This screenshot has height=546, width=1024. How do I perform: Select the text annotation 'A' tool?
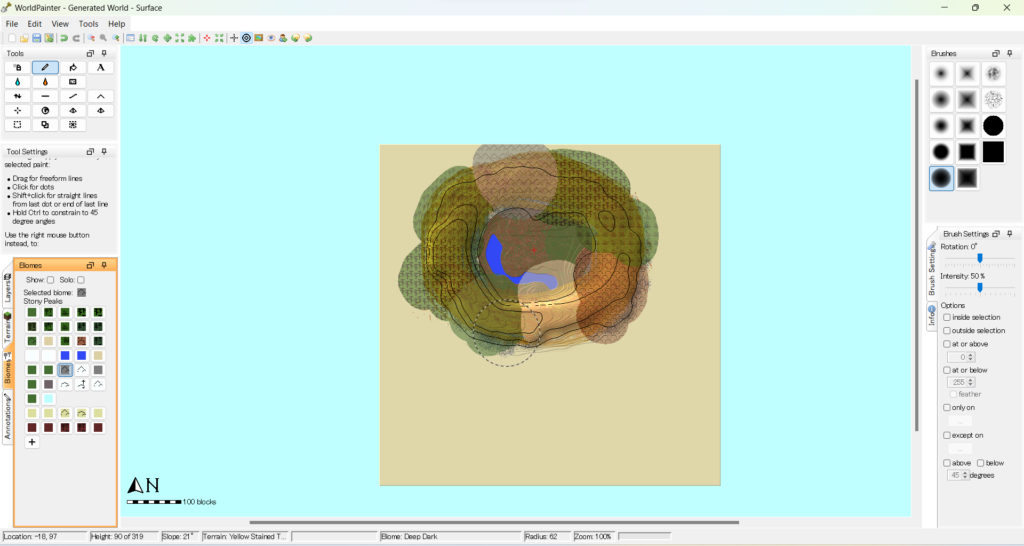[100, 67]
